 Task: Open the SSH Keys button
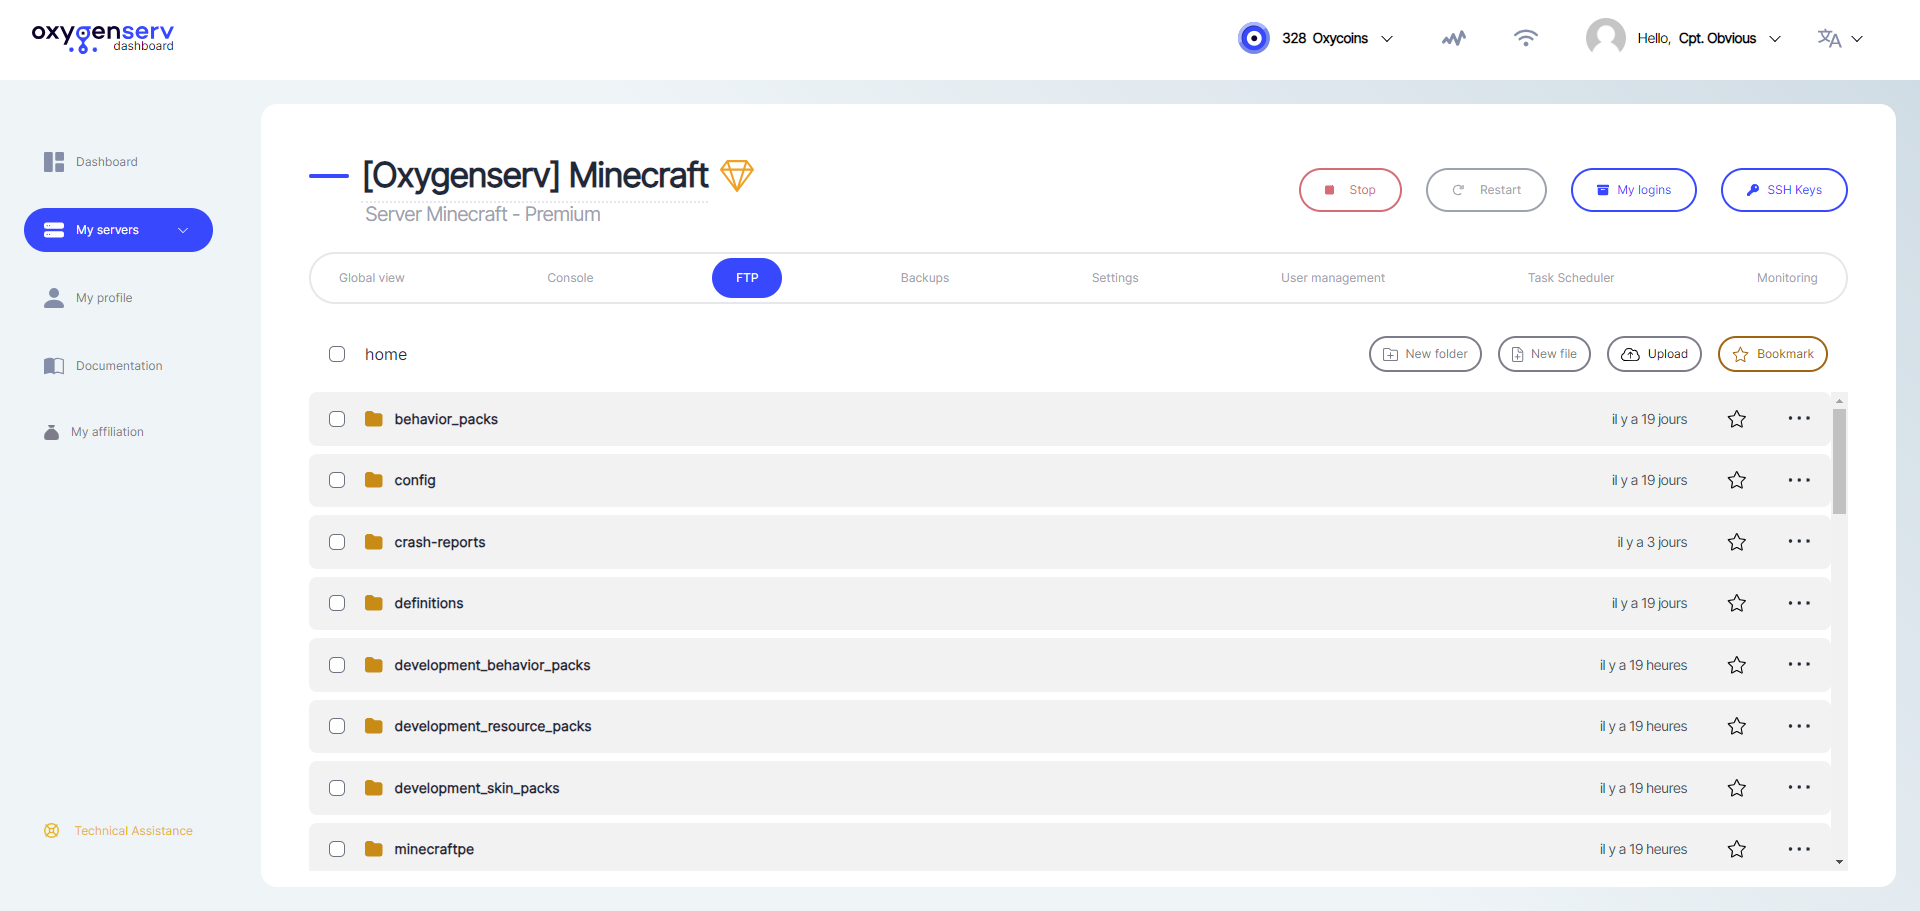point(1784,190)
